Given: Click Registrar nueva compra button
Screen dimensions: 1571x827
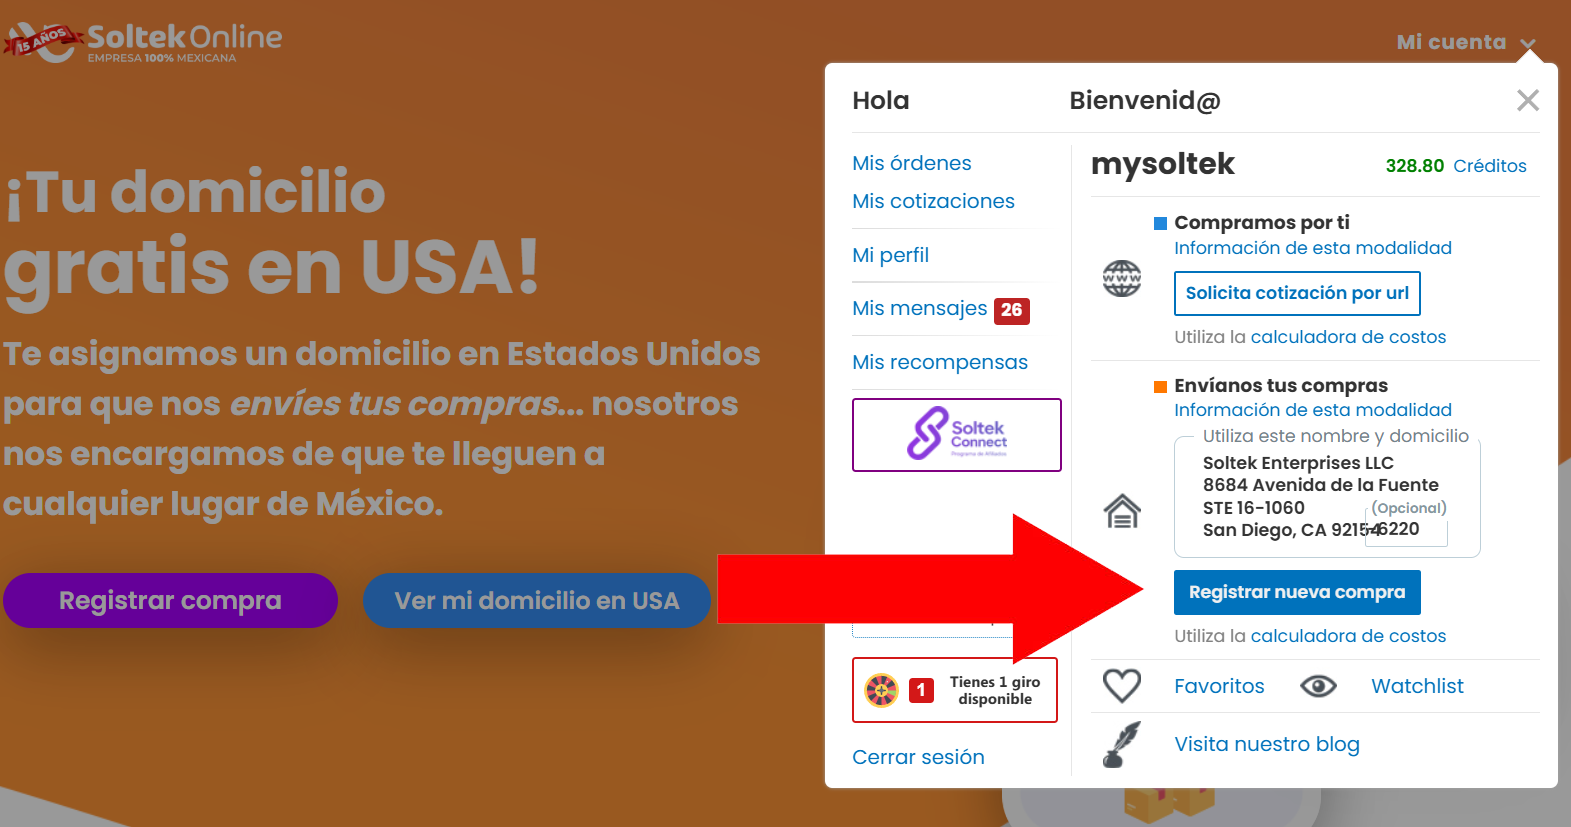Looking at the screenshot, I should 1297,592.
